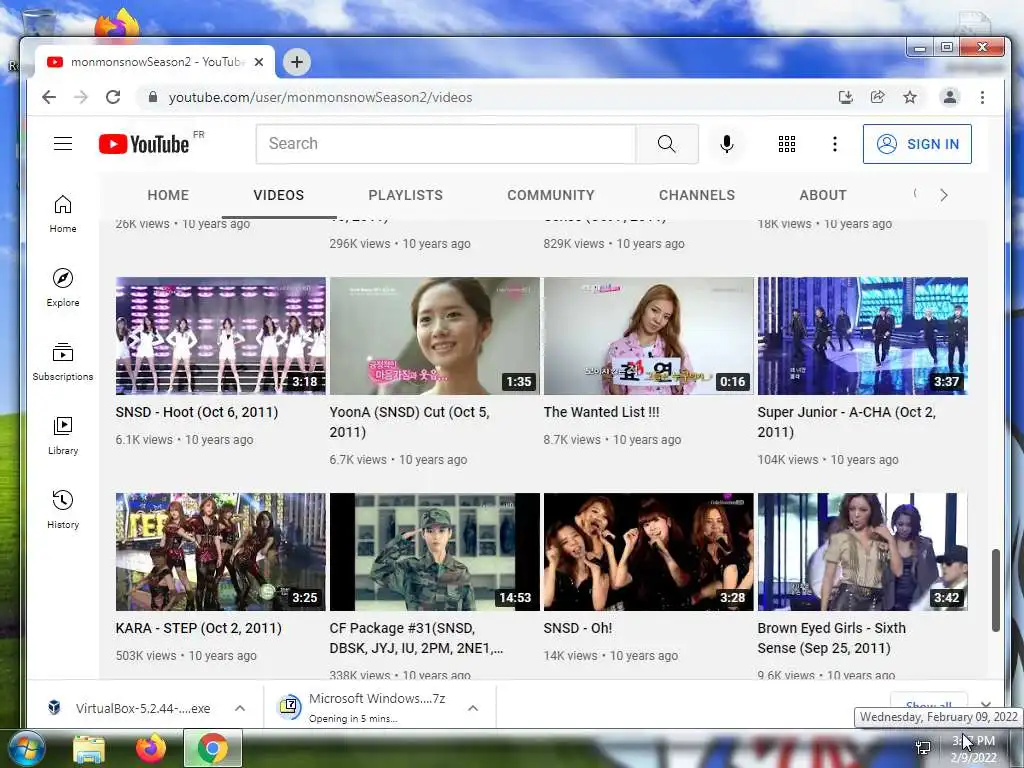Open the COMMUNITY channel tab

[551, 195]
